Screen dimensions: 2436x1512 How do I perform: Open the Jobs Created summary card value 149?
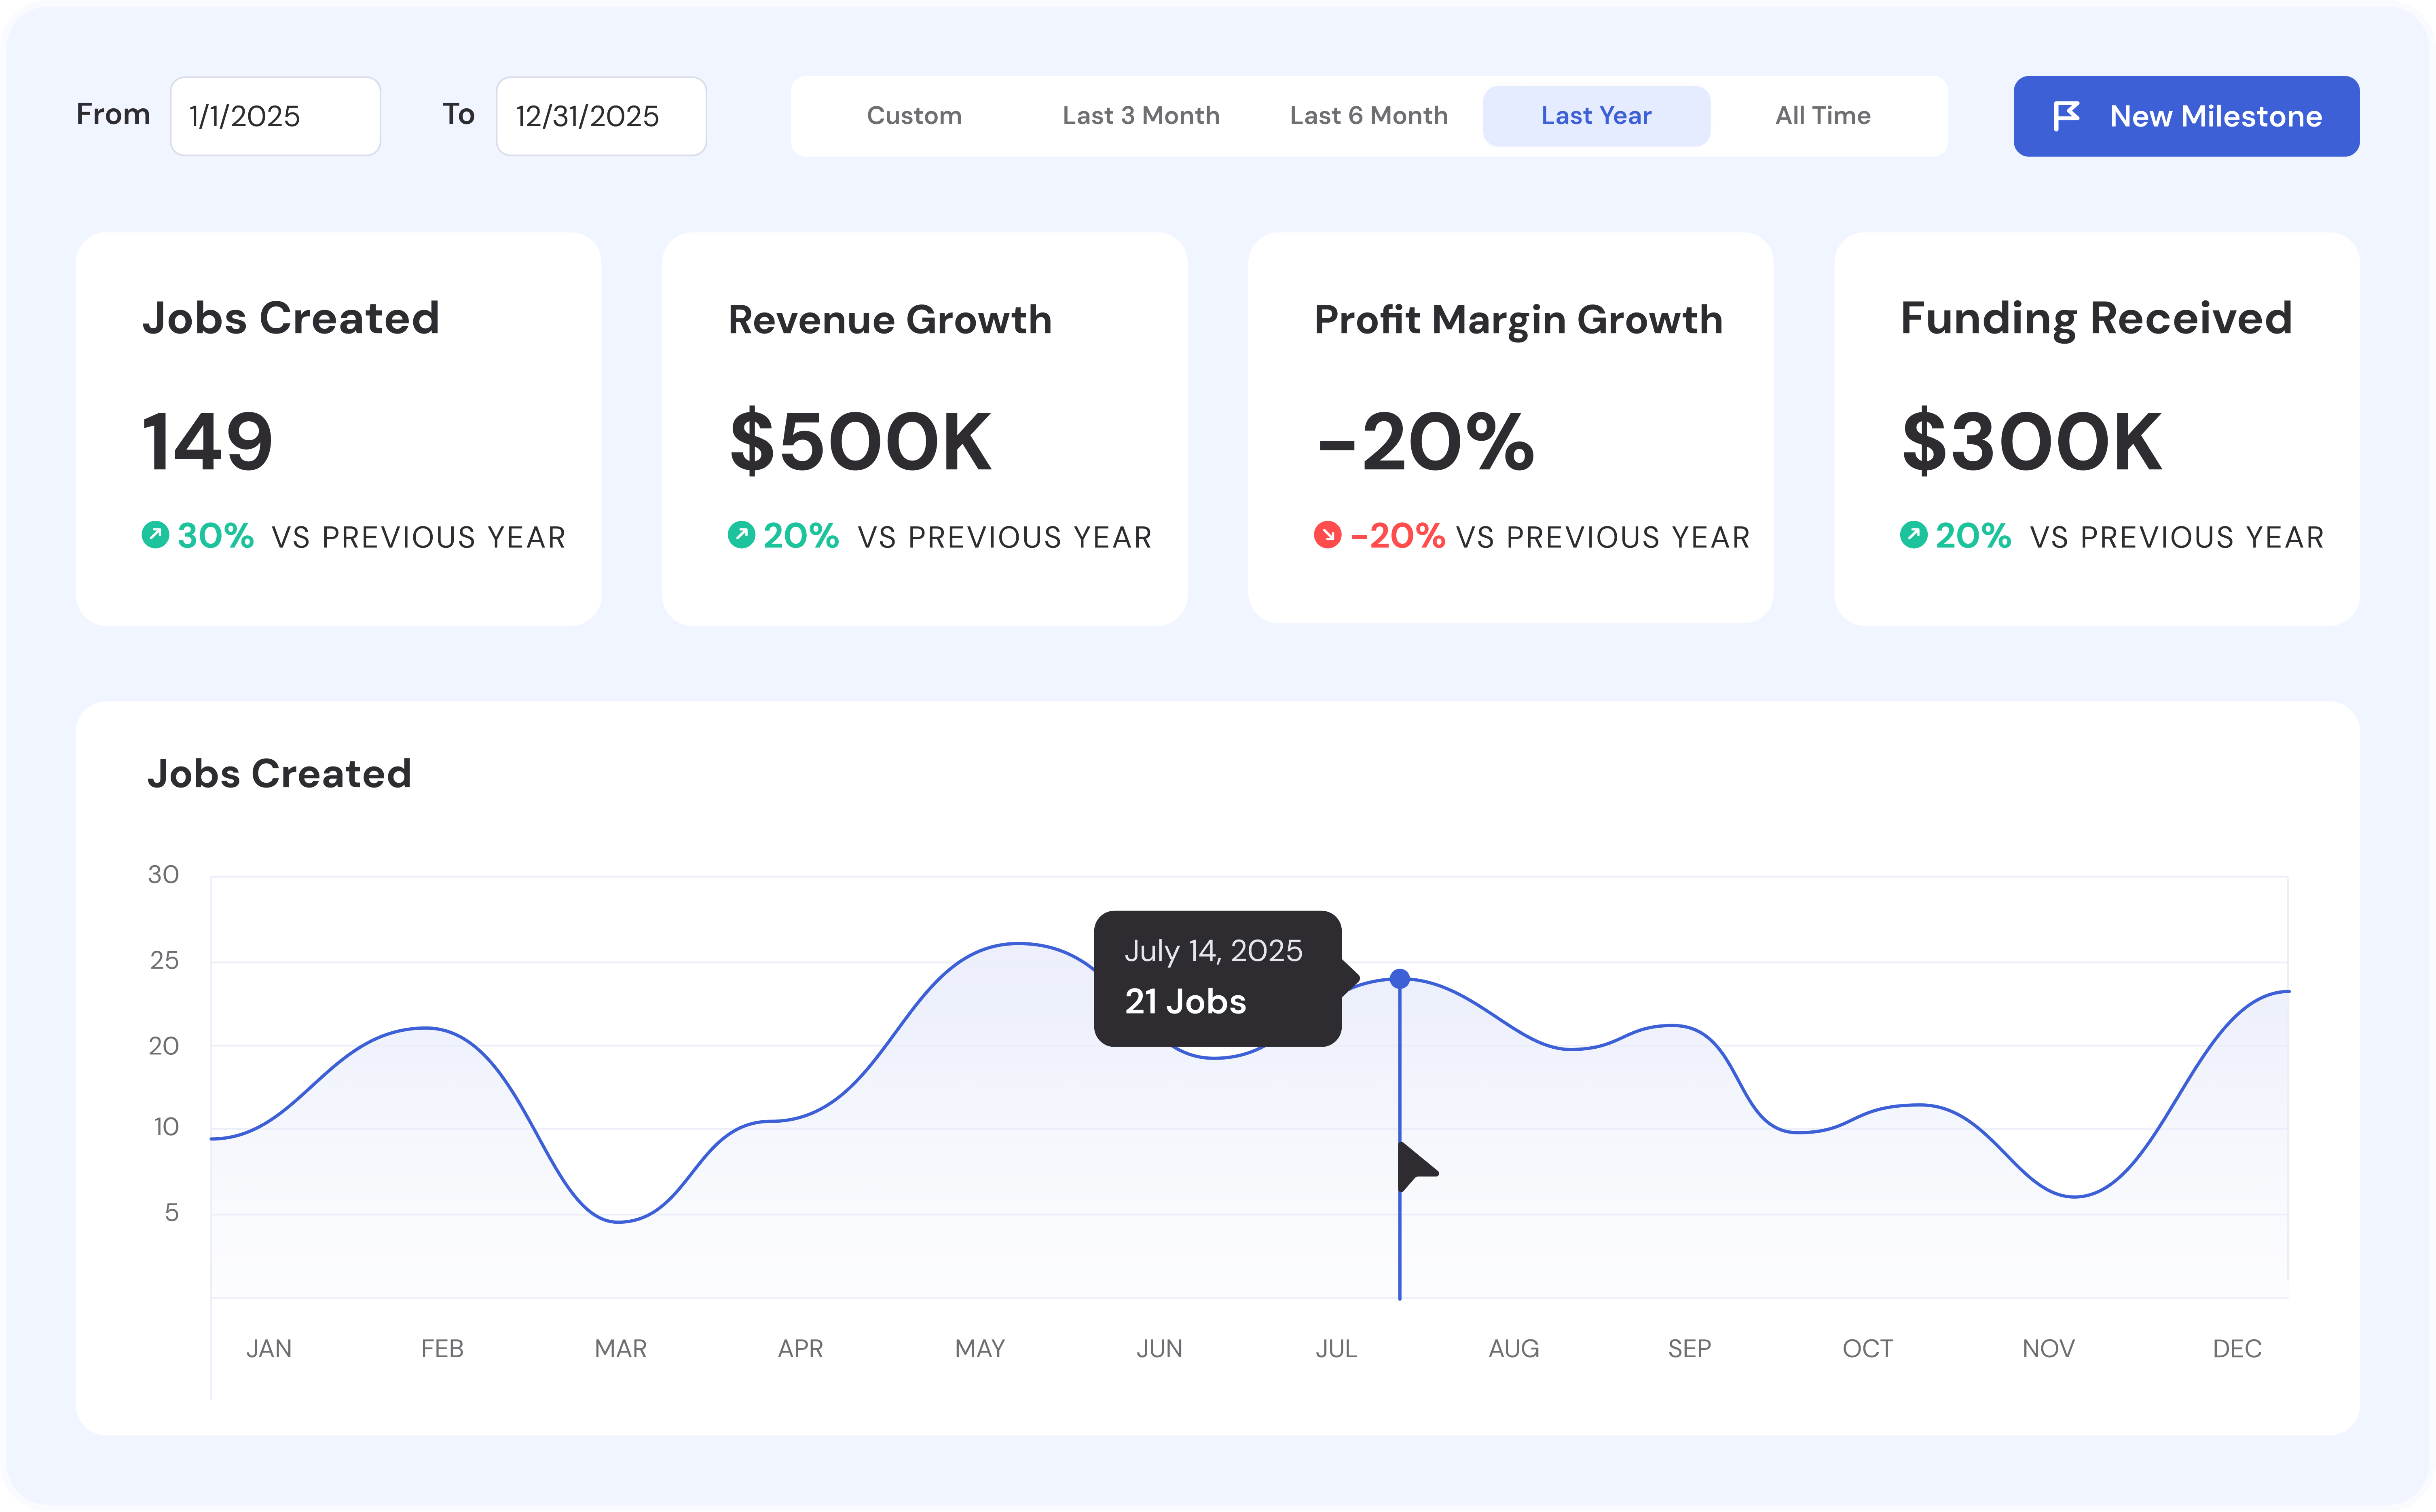pos(207,442)
